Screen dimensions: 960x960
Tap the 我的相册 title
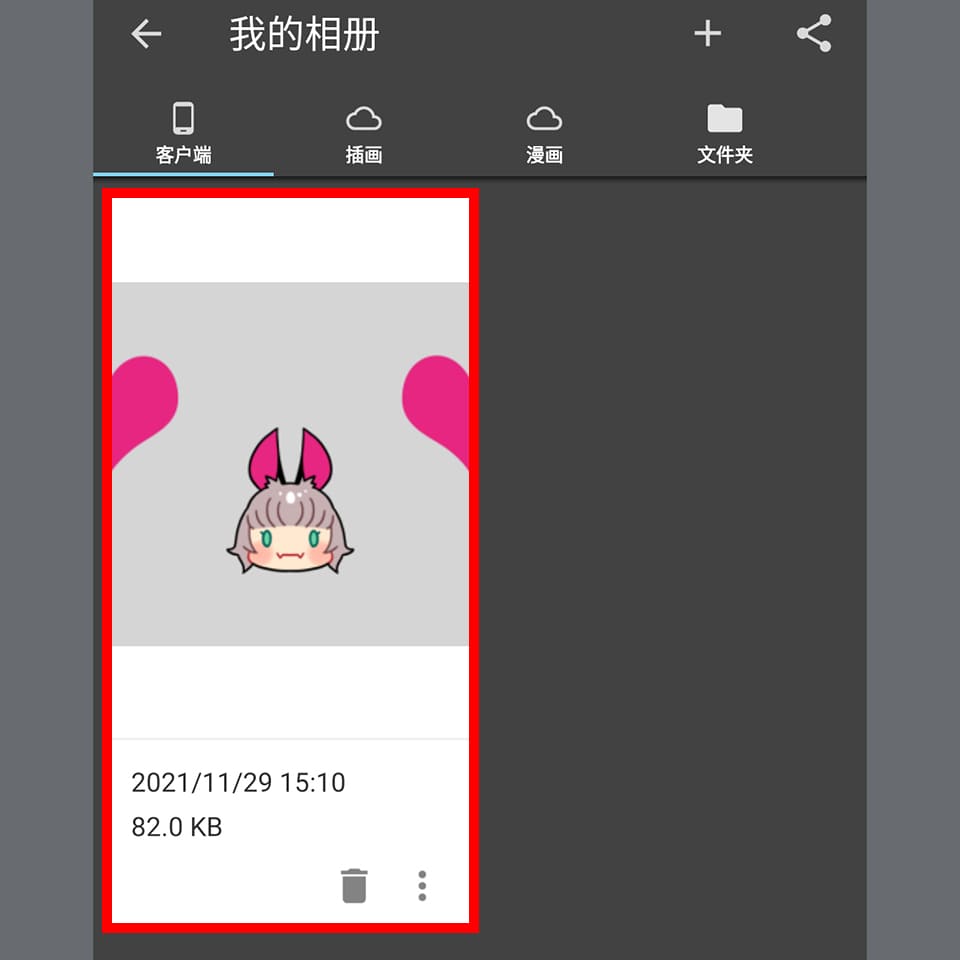(304, 34)
